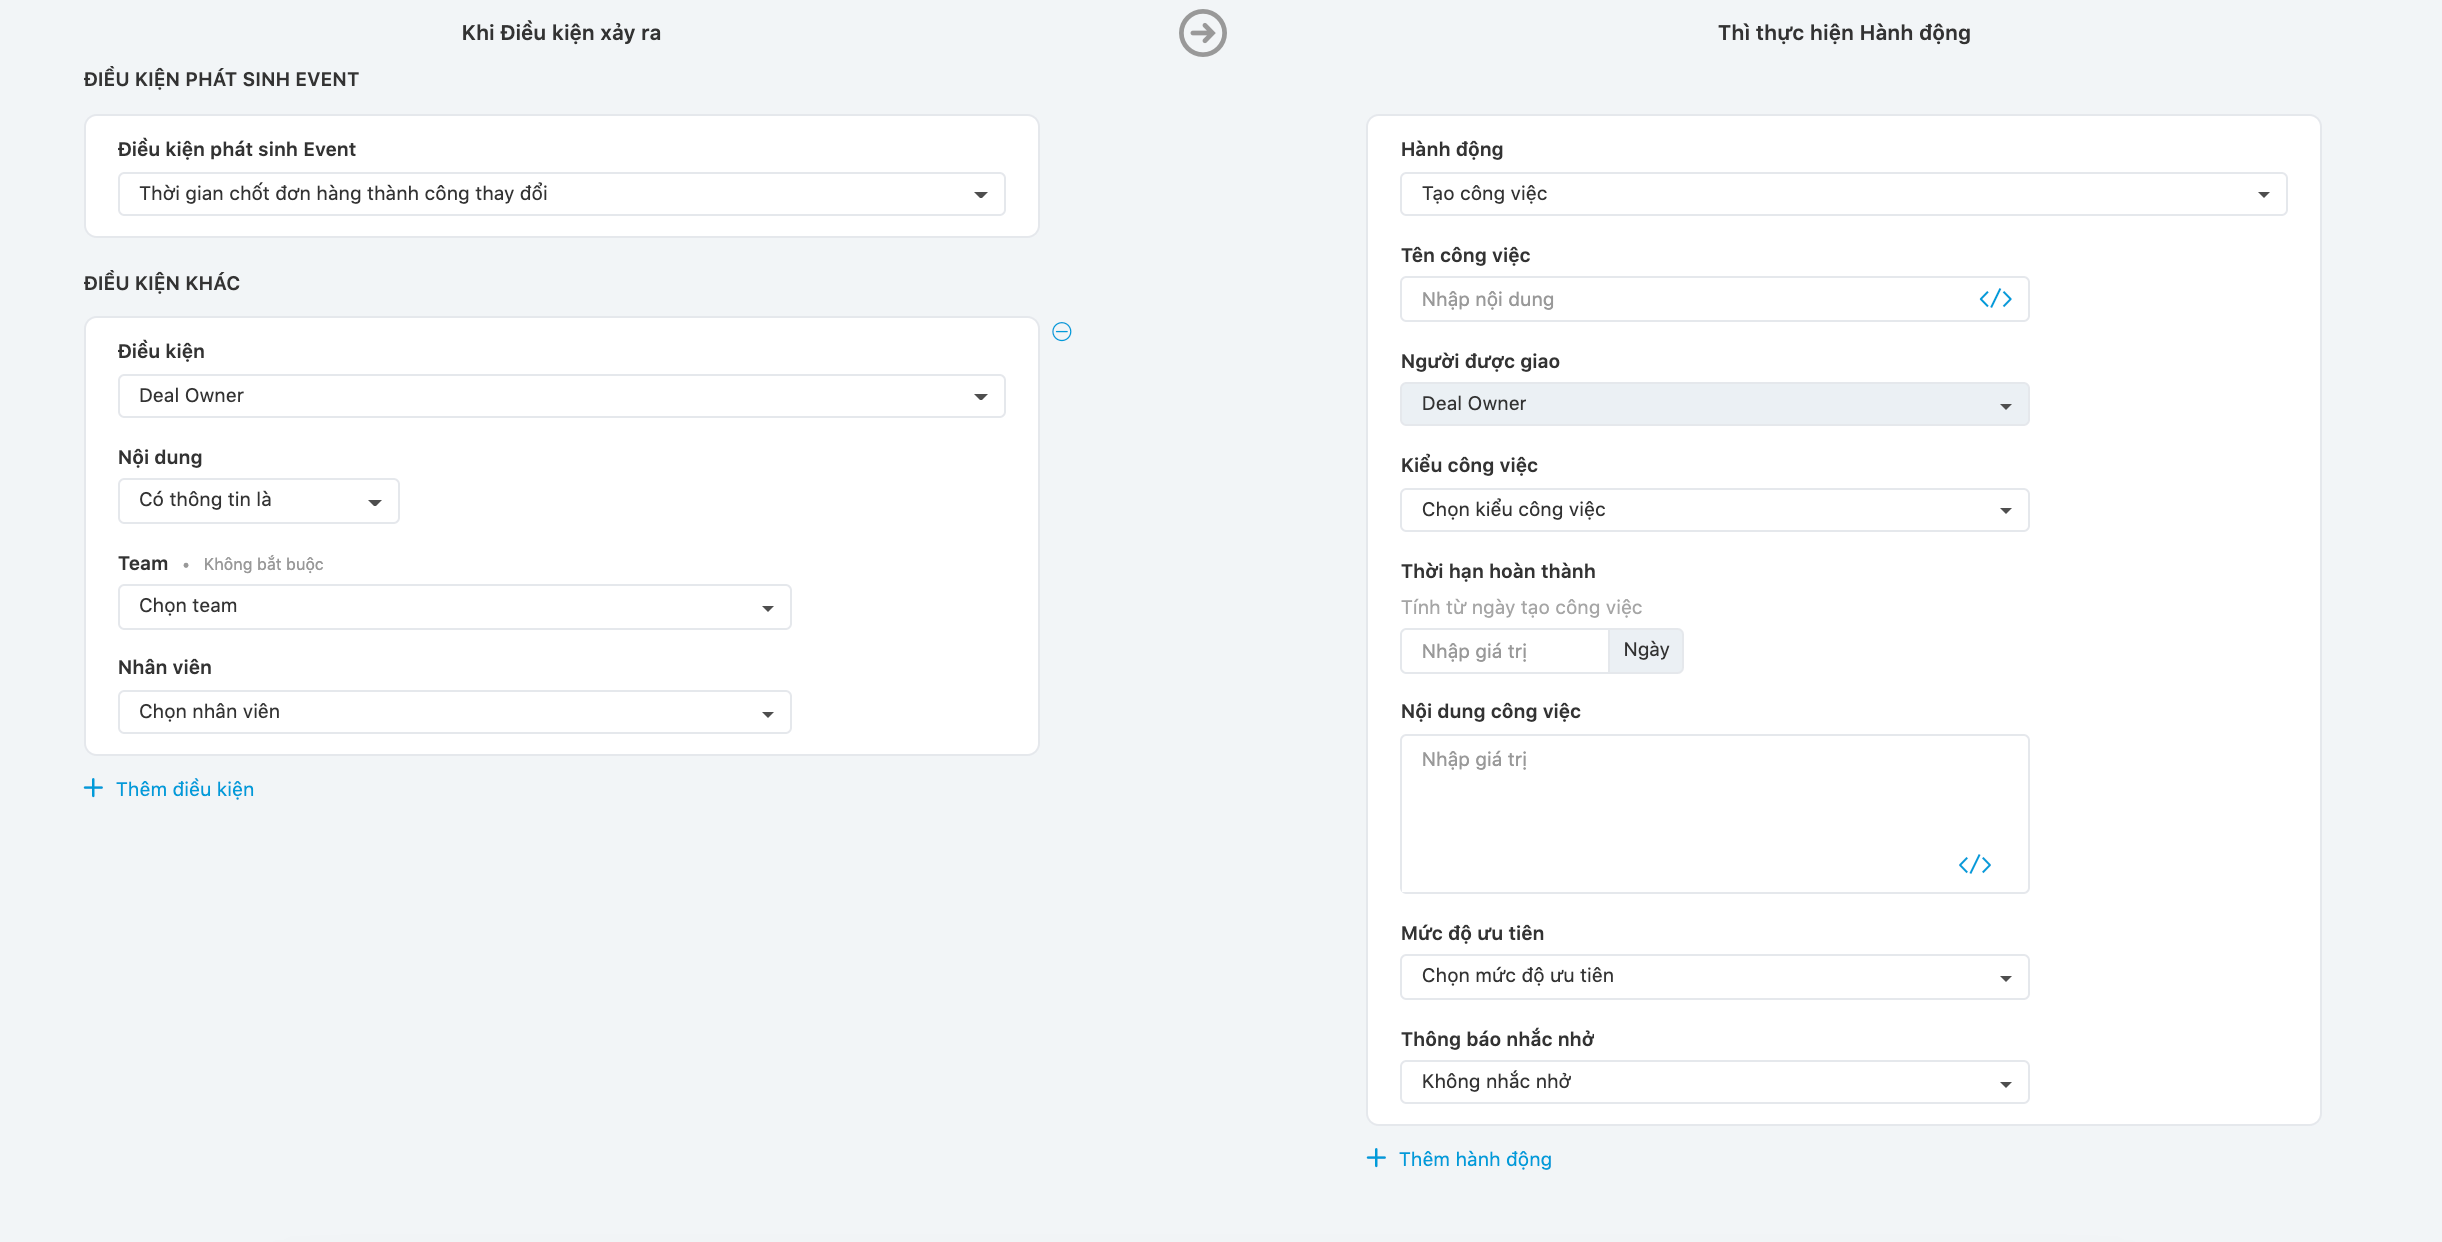Click the Thêm điều kiện link
The height and width of the screenshot is (1242, 2442).
click(x=185, y=789)
